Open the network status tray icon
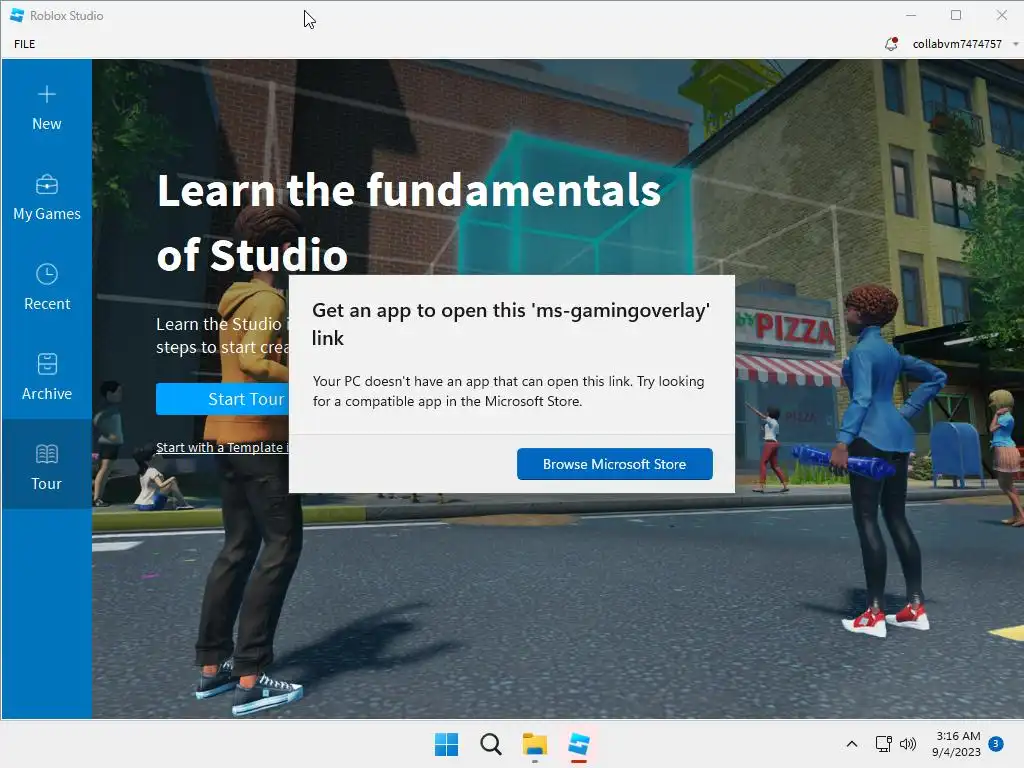 (884, 744)
